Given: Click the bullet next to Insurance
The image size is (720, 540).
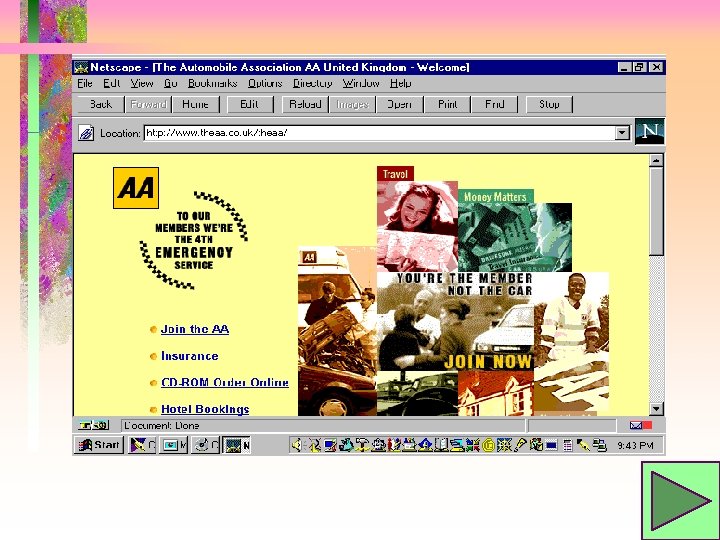Looking at the screenshot, I should pyautogui.click(x=153, y=356).
